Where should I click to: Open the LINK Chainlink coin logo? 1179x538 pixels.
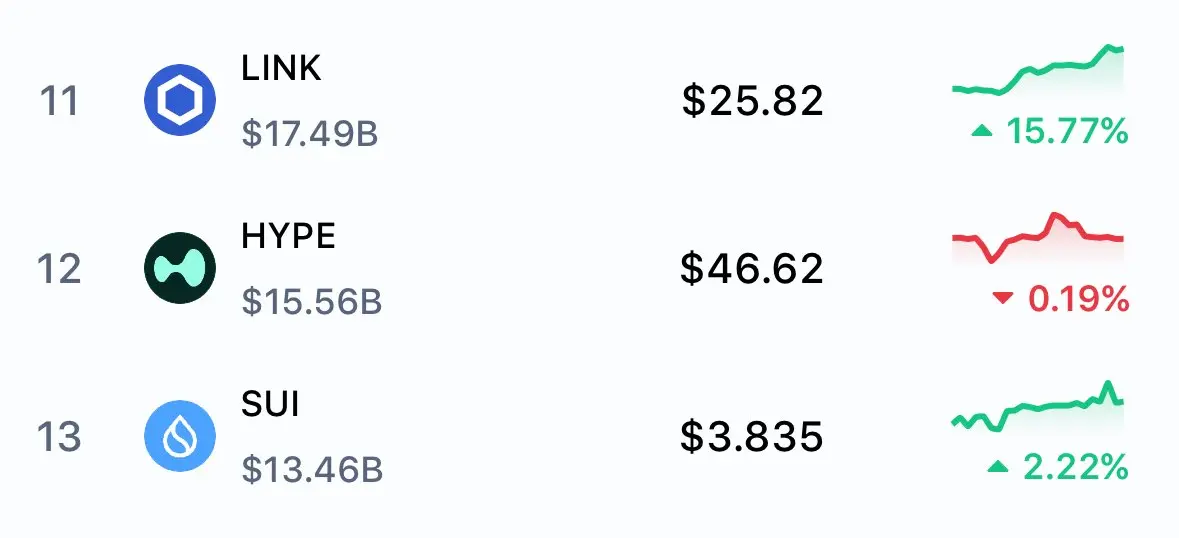(x=180, y=100)
